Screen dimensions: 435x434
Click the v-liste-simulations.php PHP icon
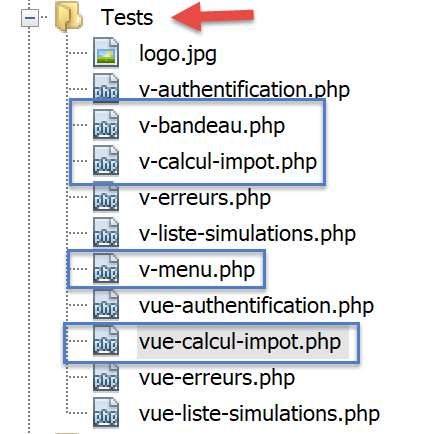[106, 232]
